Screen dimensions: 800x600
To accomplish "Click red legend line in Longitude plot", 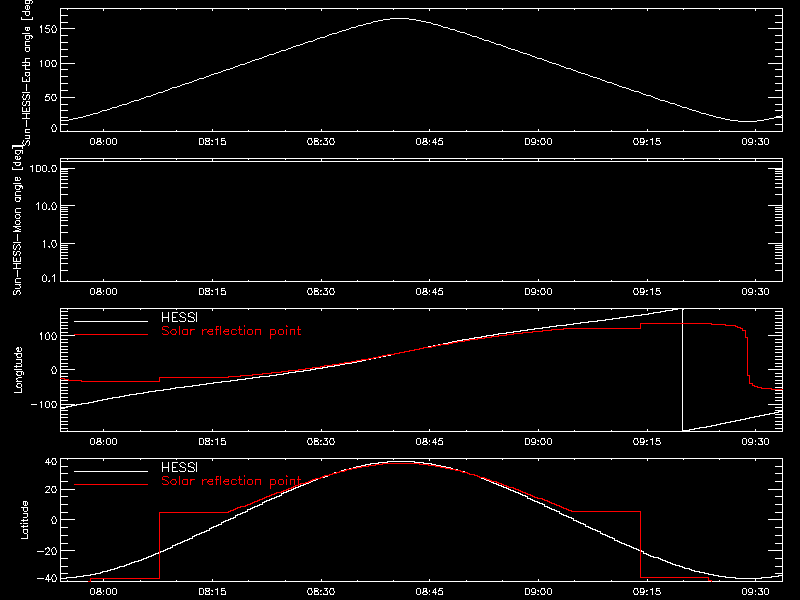I will 111,335.
